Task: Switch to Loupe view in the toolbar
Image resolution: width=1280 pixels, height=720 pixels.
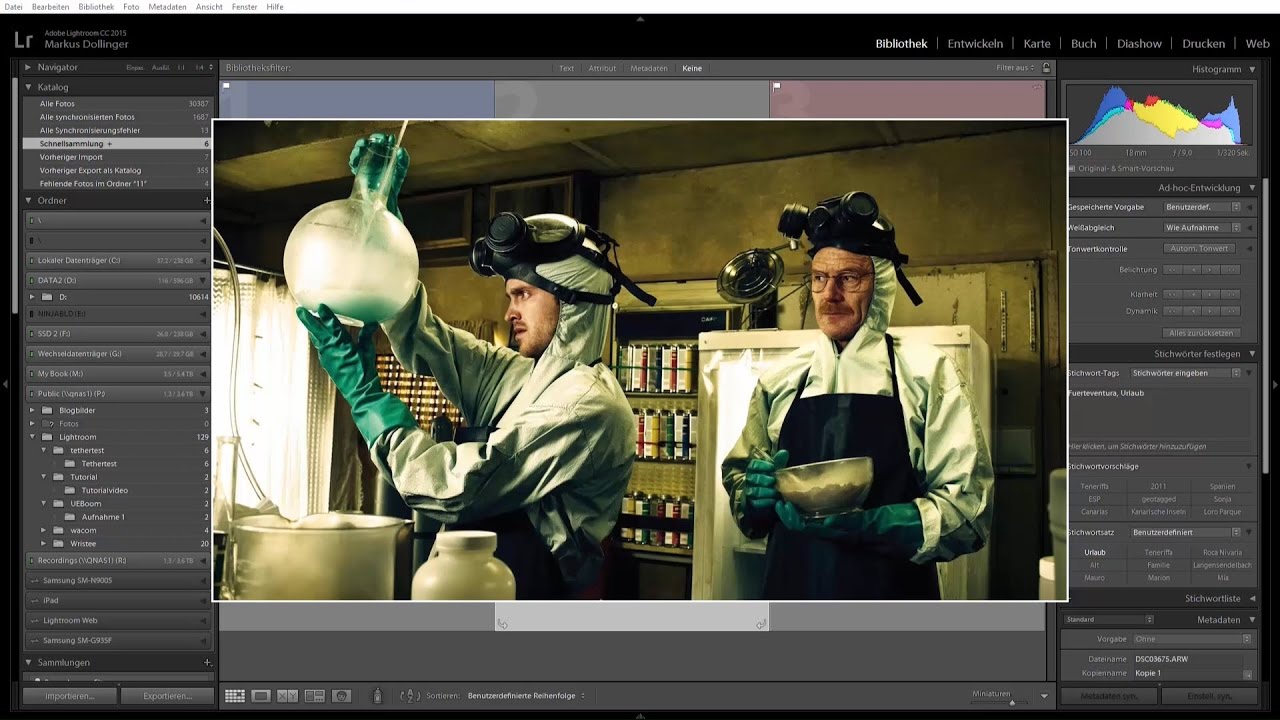Action: [261, 696]
